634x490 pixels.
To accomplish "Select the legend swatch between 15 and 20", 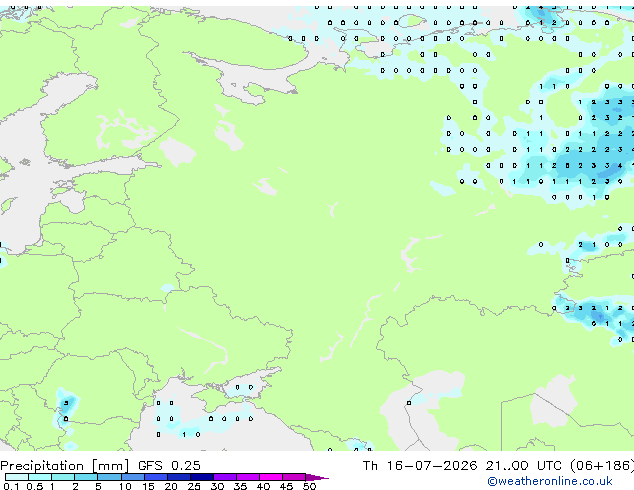I will click(x=155, y=477).
